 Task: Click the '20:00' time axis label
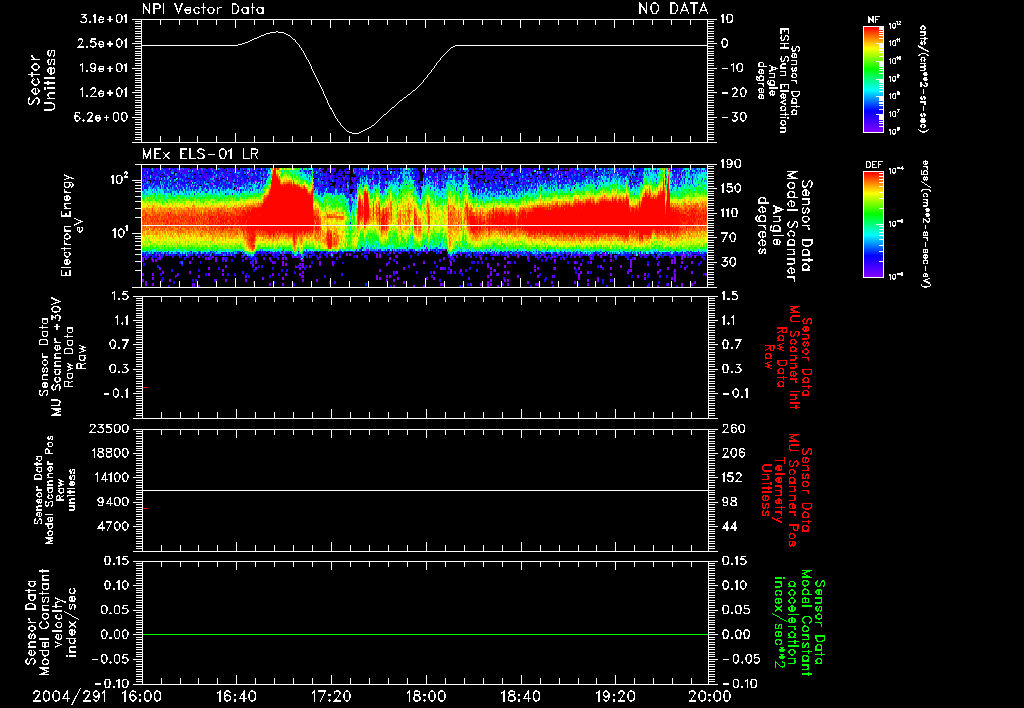click(x=709, y=696)
